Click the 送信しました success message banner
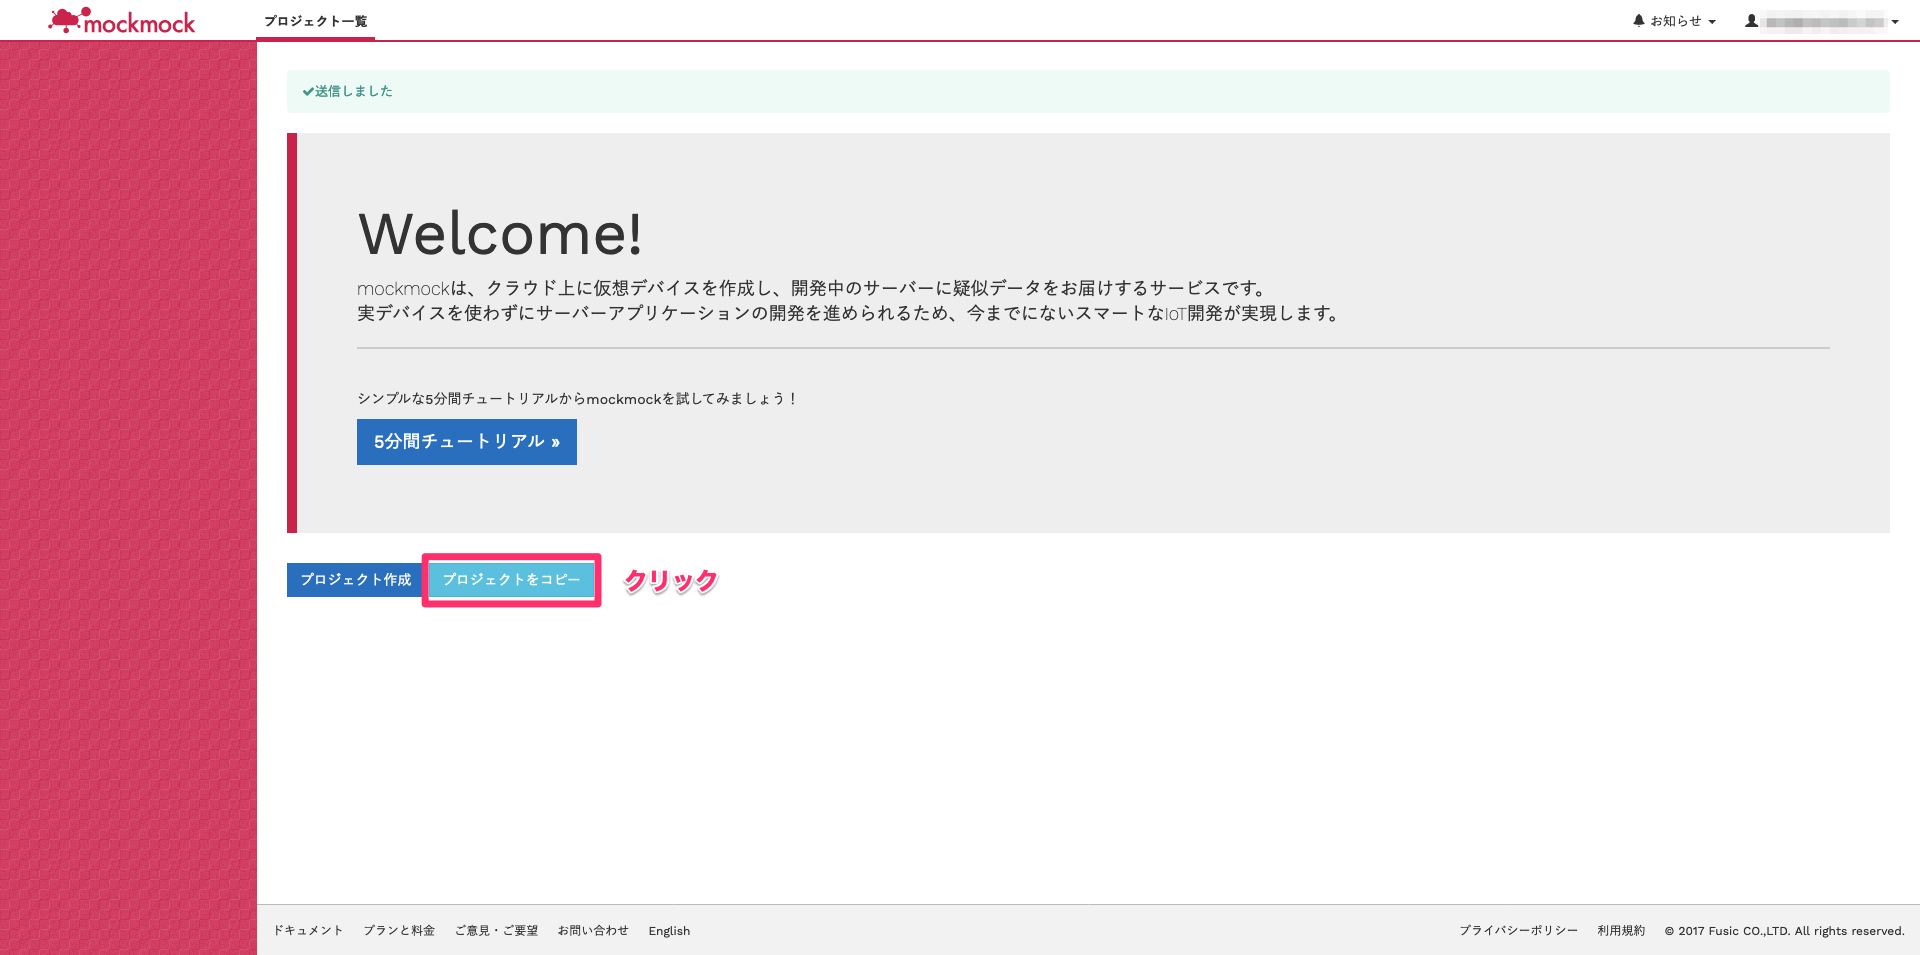Image resolution: width=1920 pixels, height=955 pixels. 348,91
